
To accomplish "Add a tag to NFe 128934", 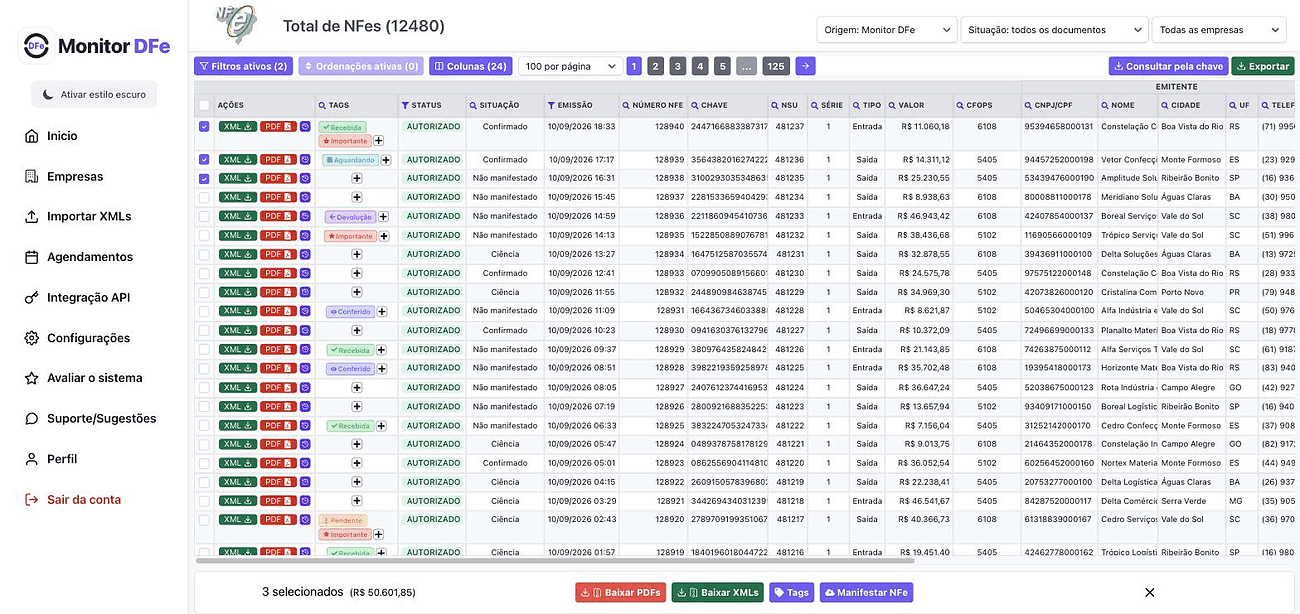I will pos(357,254).
